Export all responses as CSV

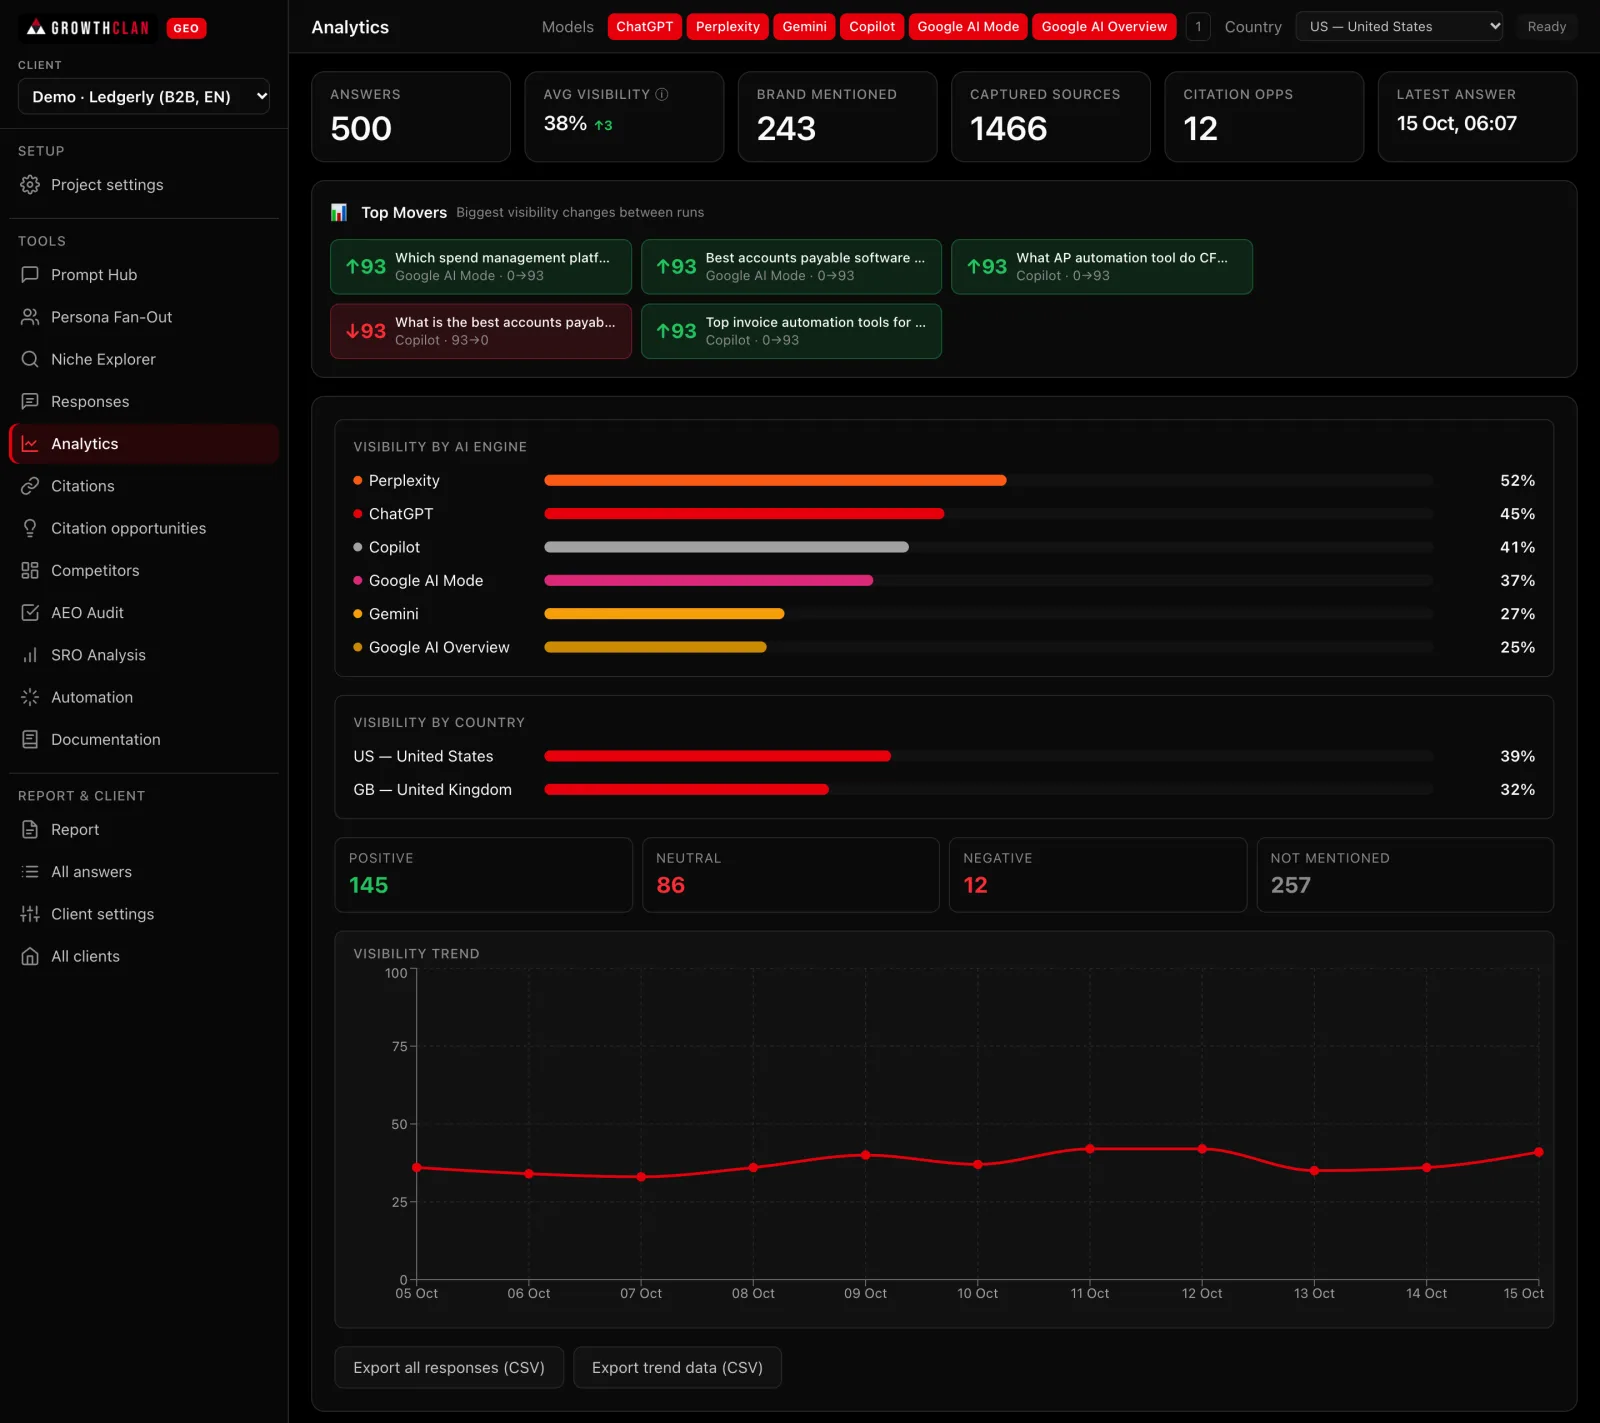click(x=449, y=1368)
